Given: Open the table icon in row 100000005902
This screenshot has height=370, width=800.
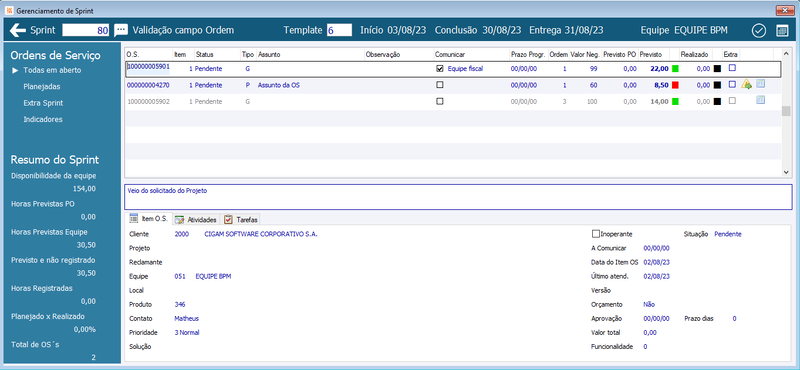Looking at the screenshot, I should 760,101.
